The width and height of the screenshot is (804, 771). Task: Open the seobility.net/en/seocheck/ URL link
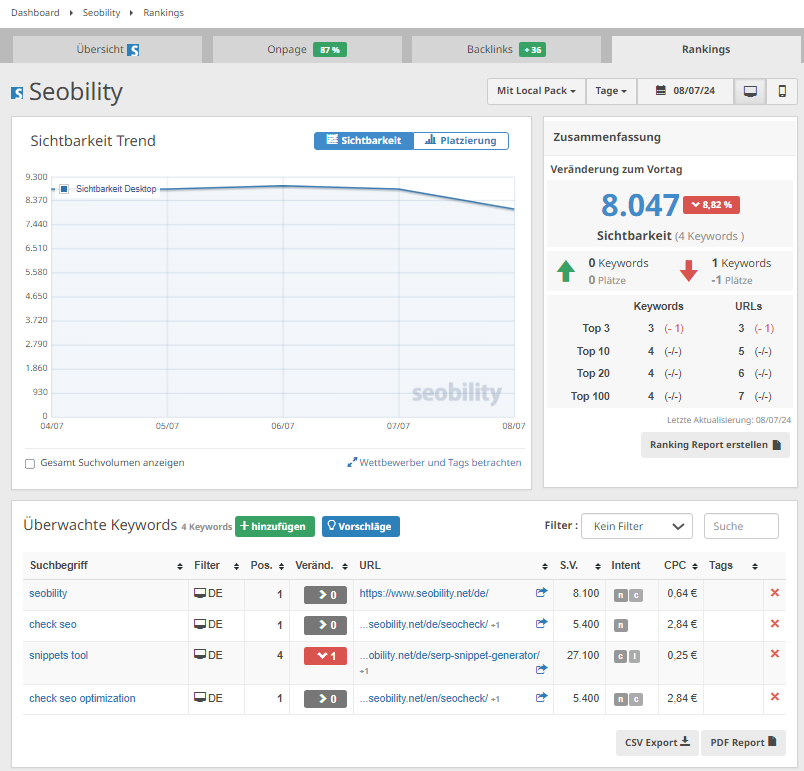click(x=424, y=698)
